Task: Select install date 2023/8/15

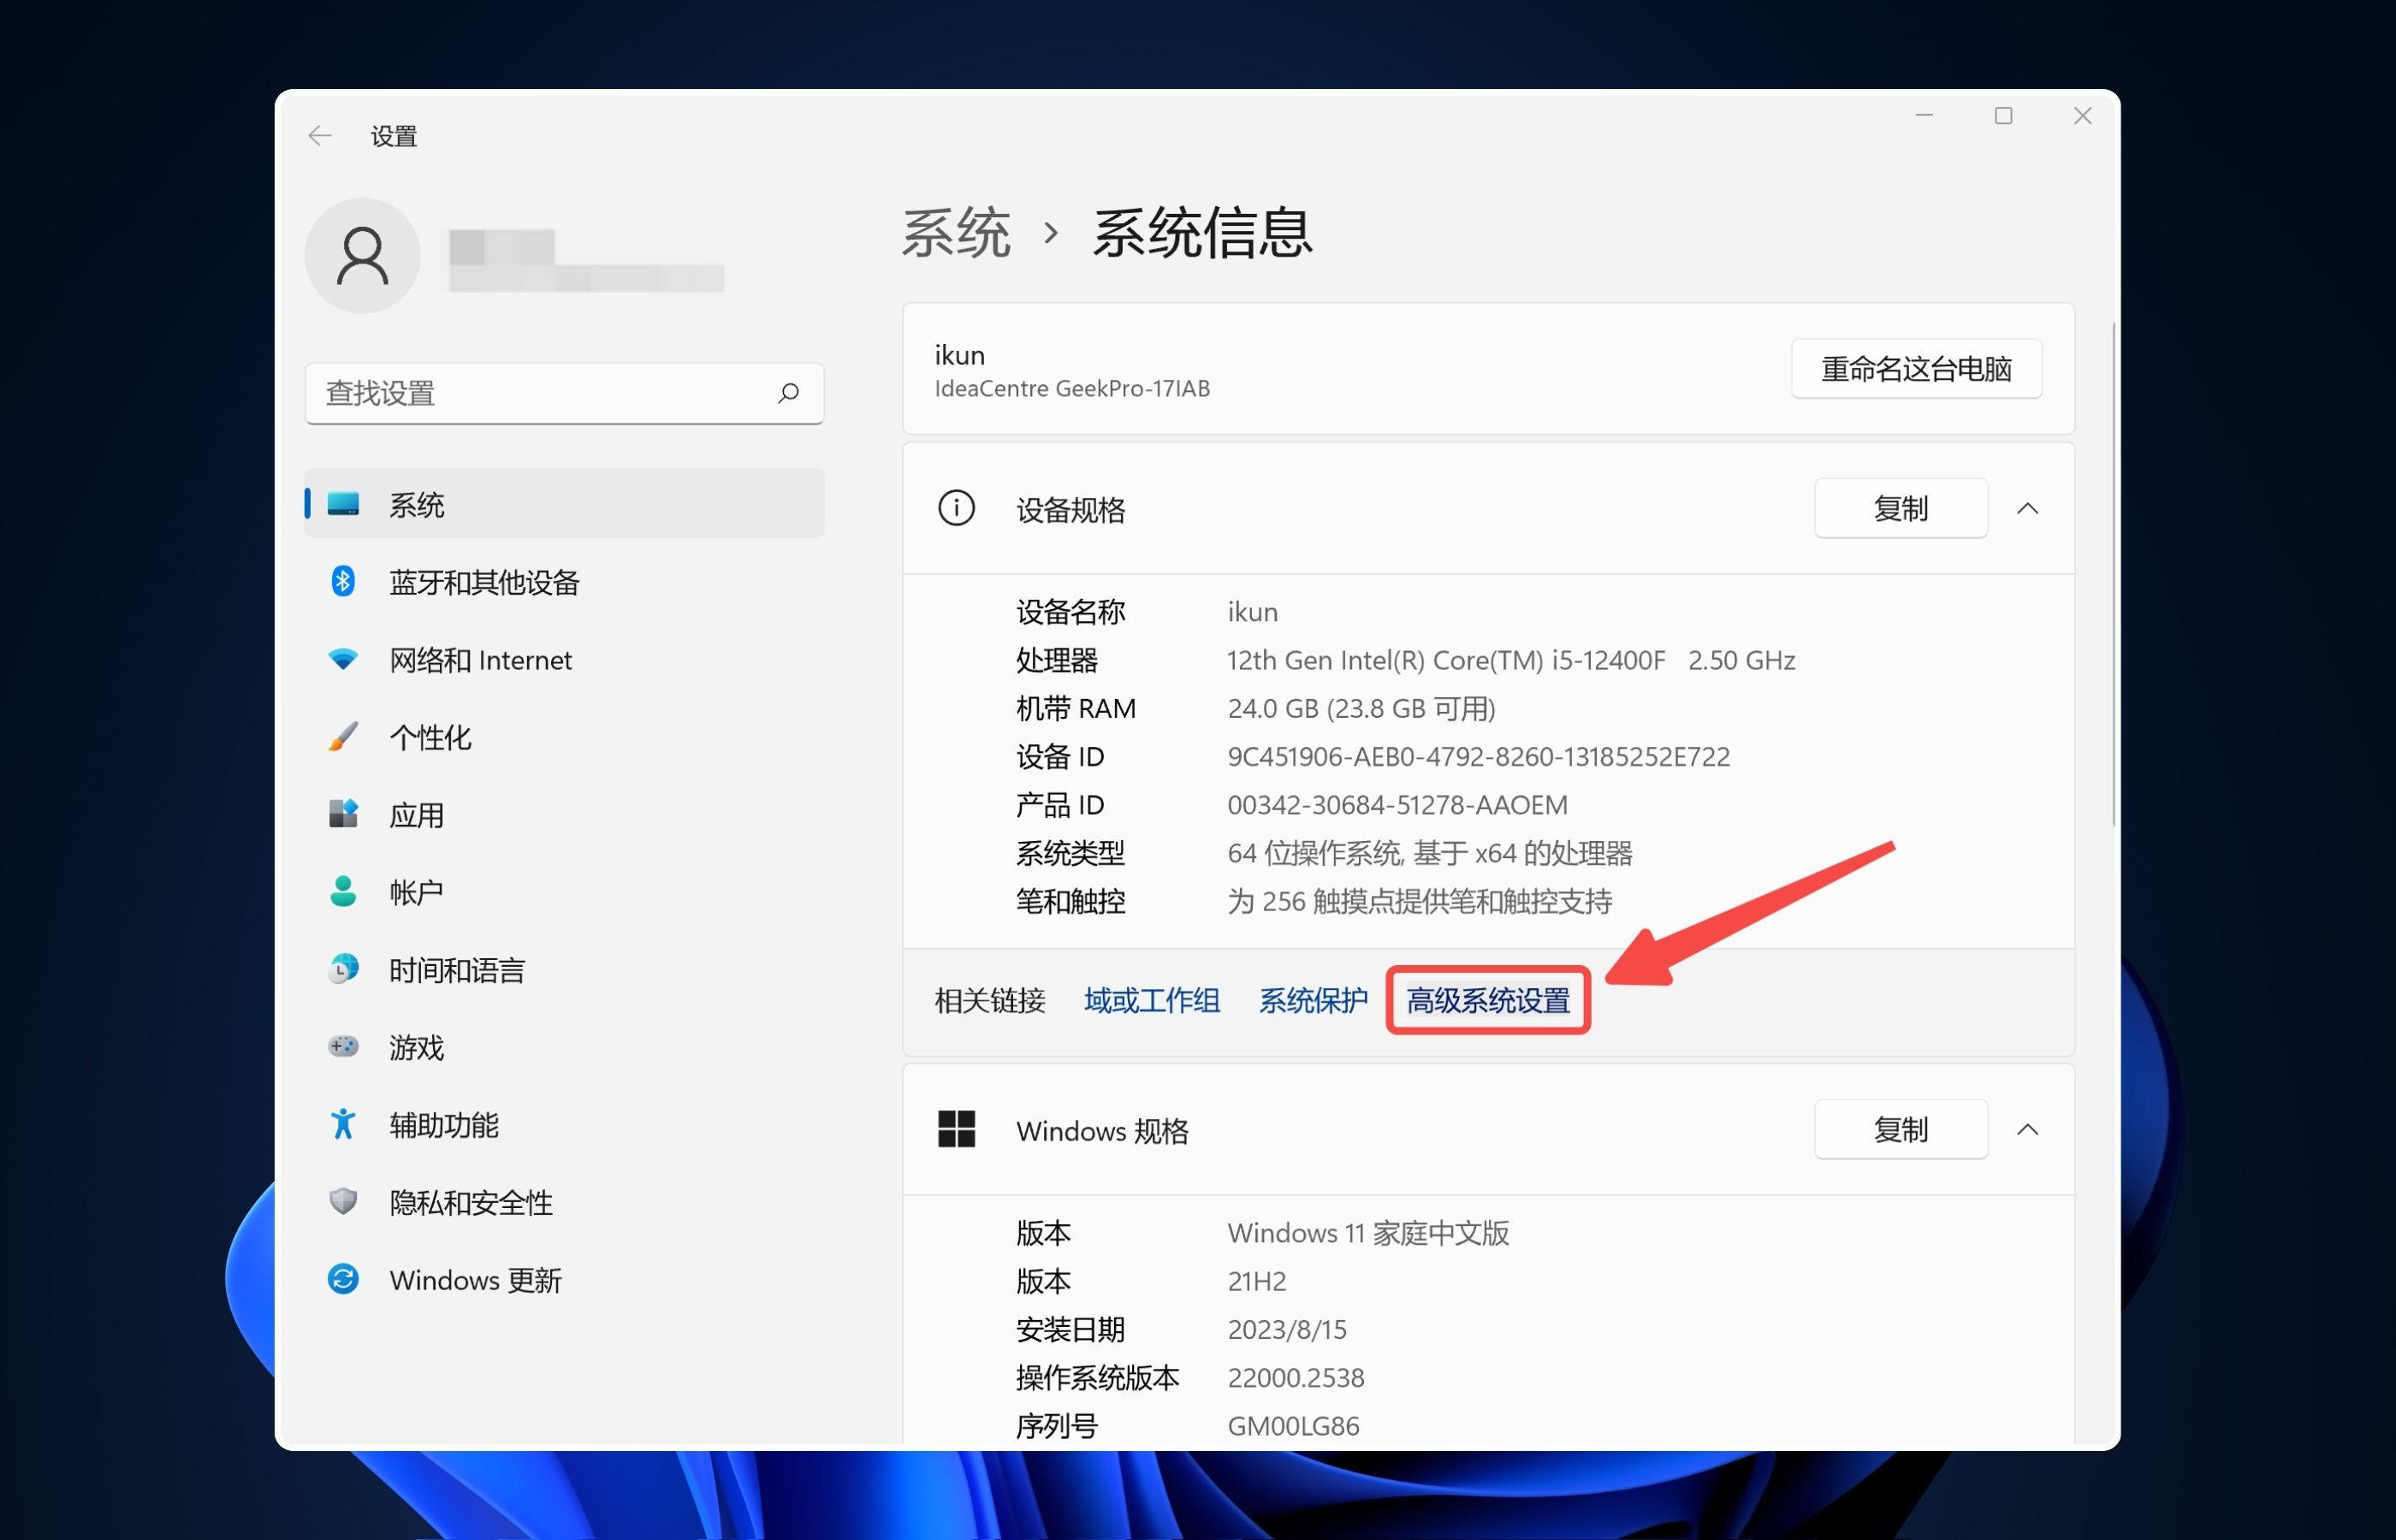Action: click(1287, 1330)
